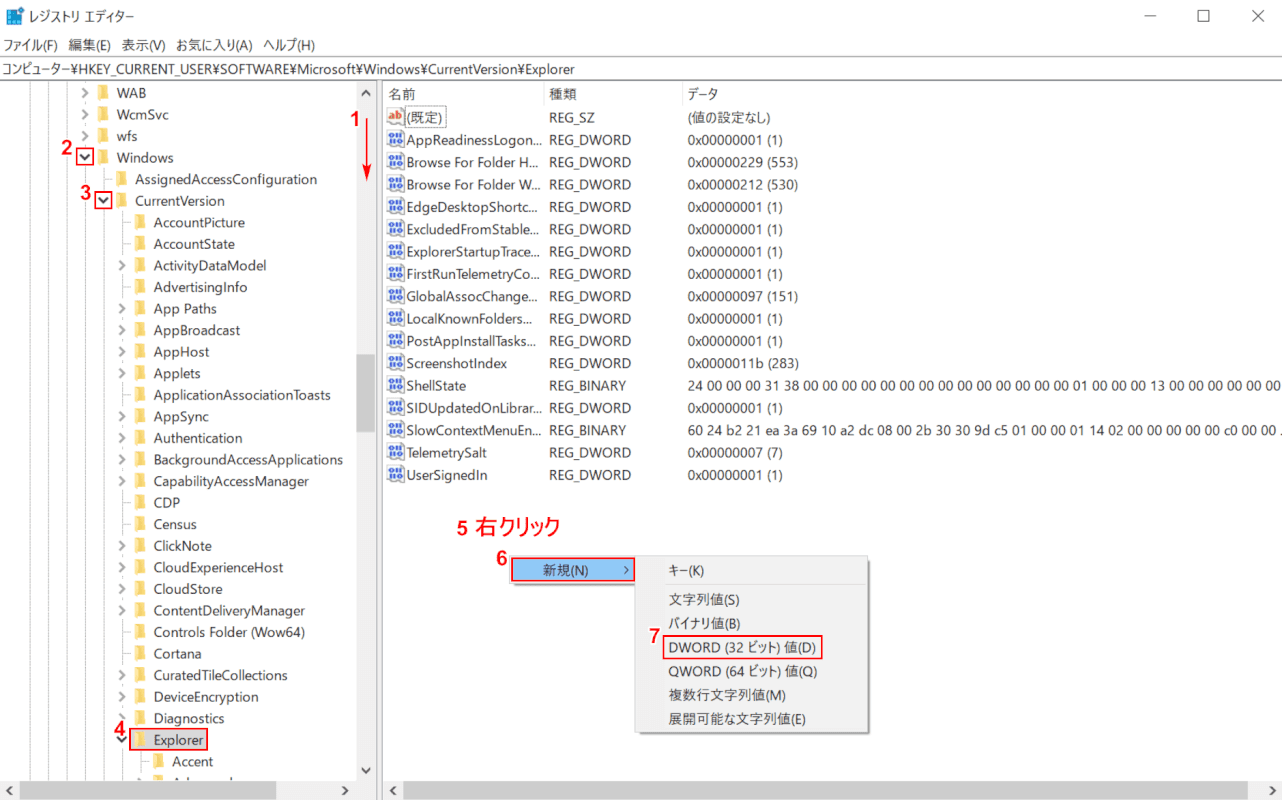The image size is (1282, 800).
Task: Click the Diagnostics key folder icon
Action: click(141, 718)
